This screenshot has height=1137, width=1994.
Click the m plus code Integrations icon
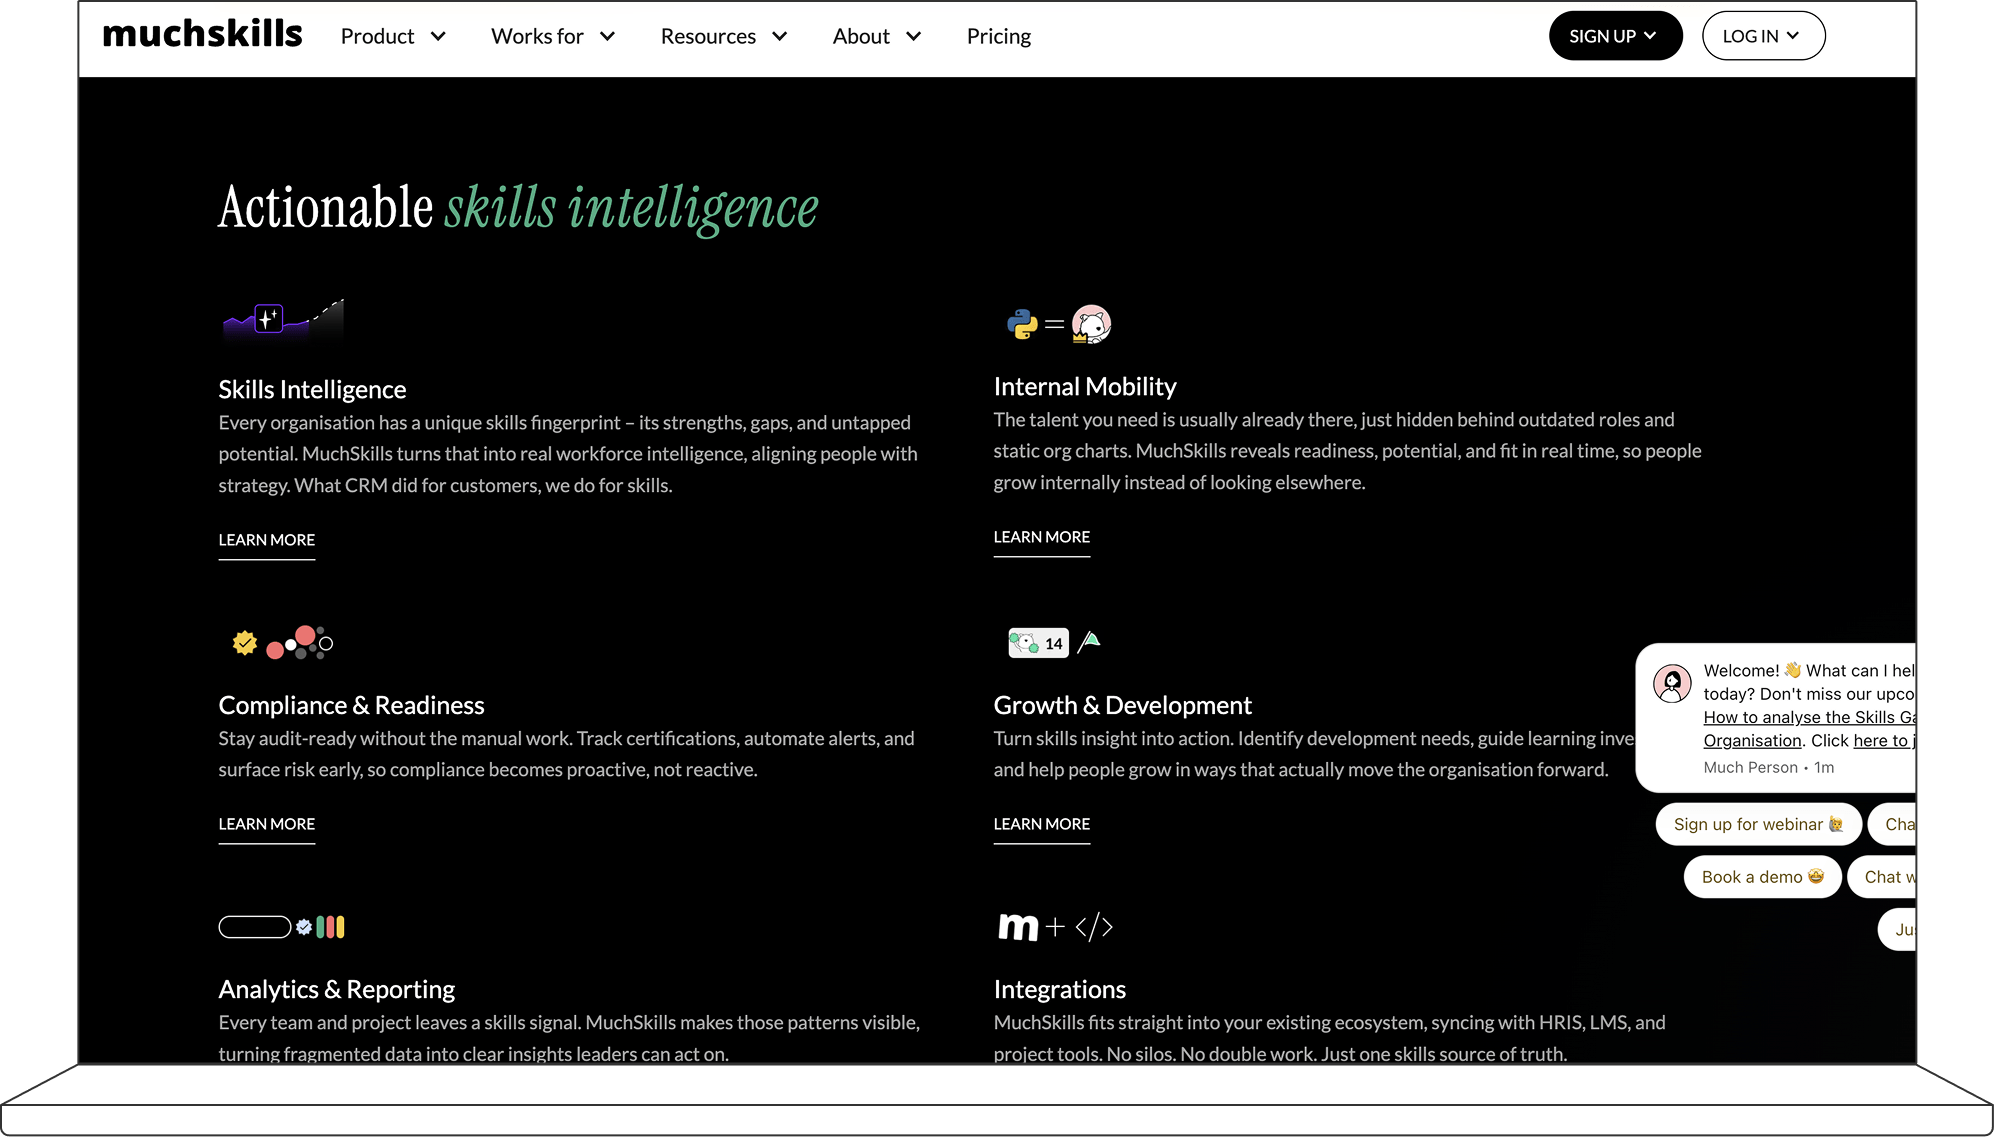pos(1055,927)
